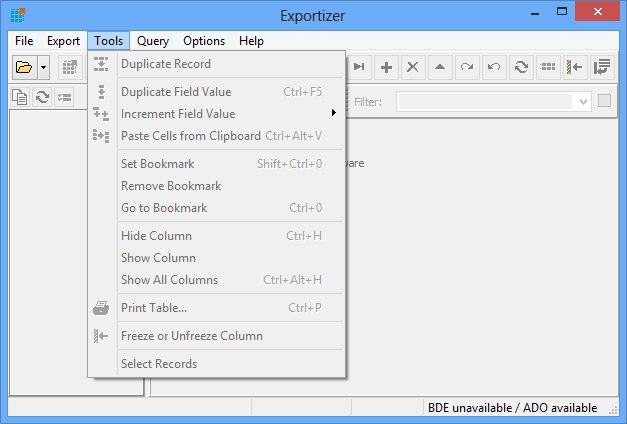
Task: Click the checklist icon in left panel
Action: (64, 97)
